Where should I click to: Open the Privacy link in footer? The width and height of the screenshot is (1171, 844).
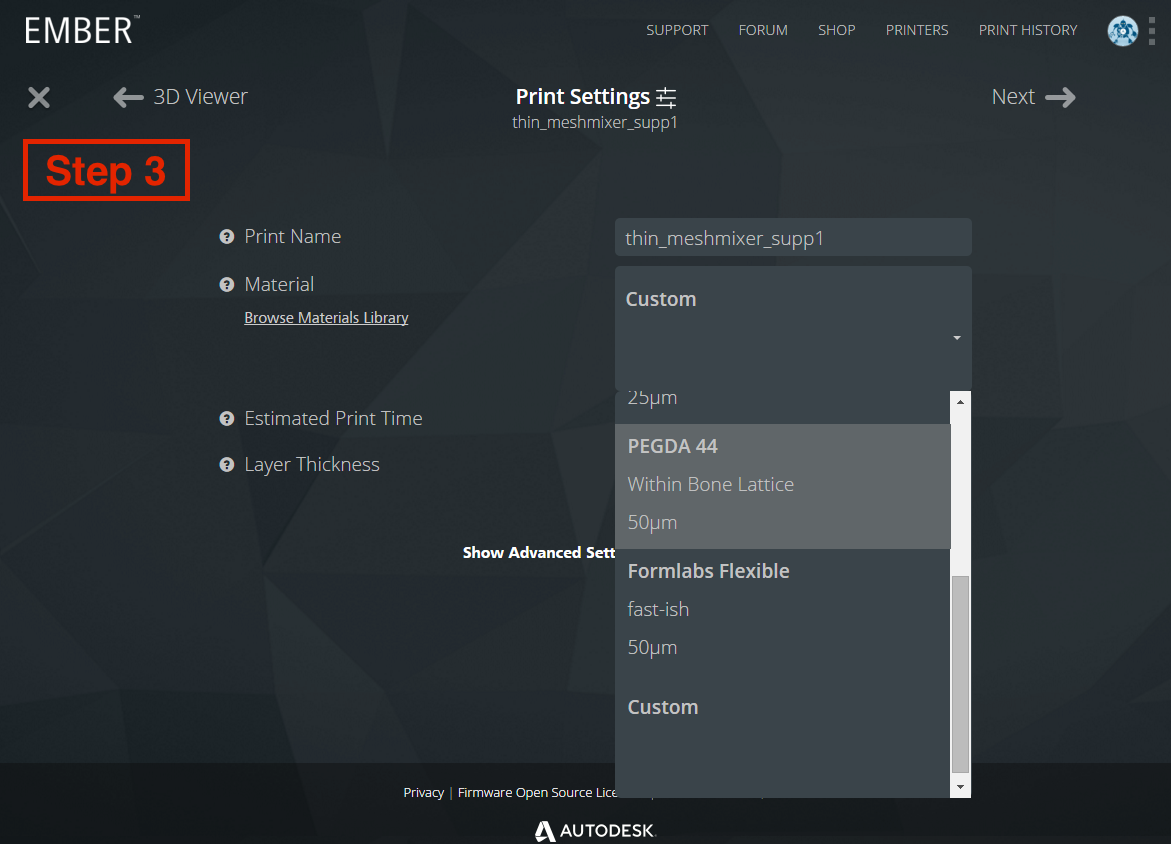point(423,792)
